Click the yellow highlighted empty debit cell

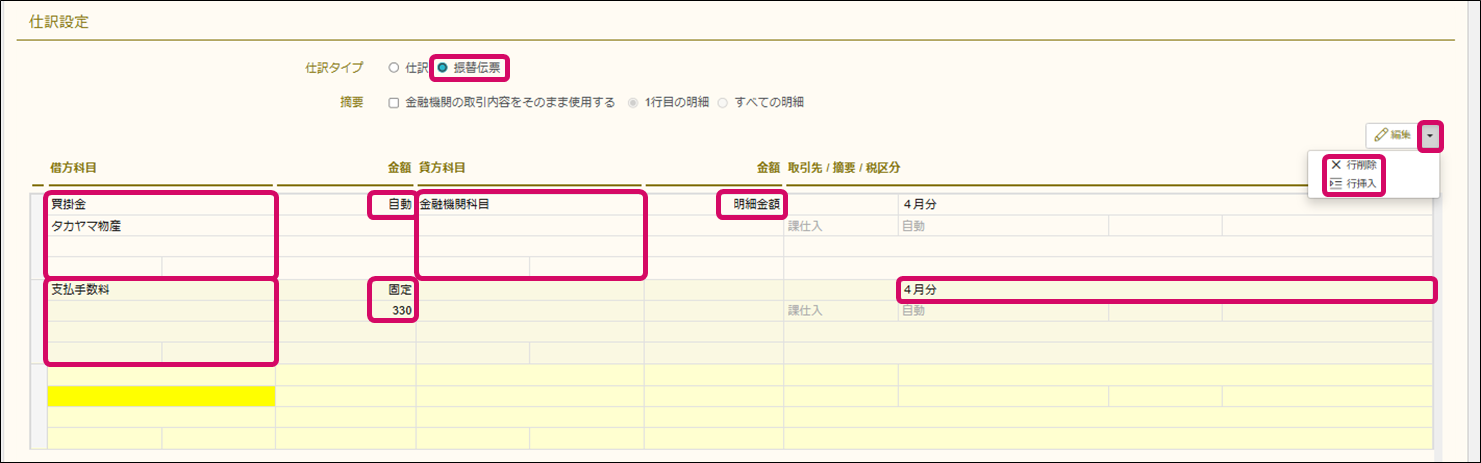(x=161, y=396)
